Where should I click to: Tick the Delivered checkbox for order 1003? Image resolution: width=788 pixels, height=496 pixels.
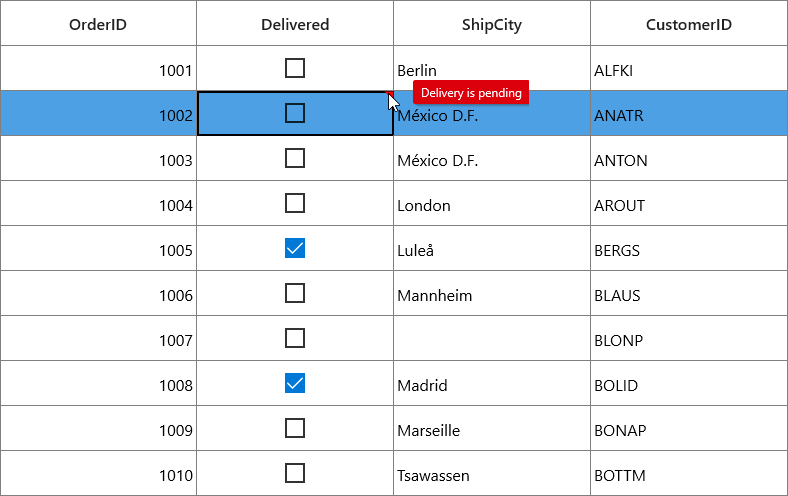coord(294,158)
